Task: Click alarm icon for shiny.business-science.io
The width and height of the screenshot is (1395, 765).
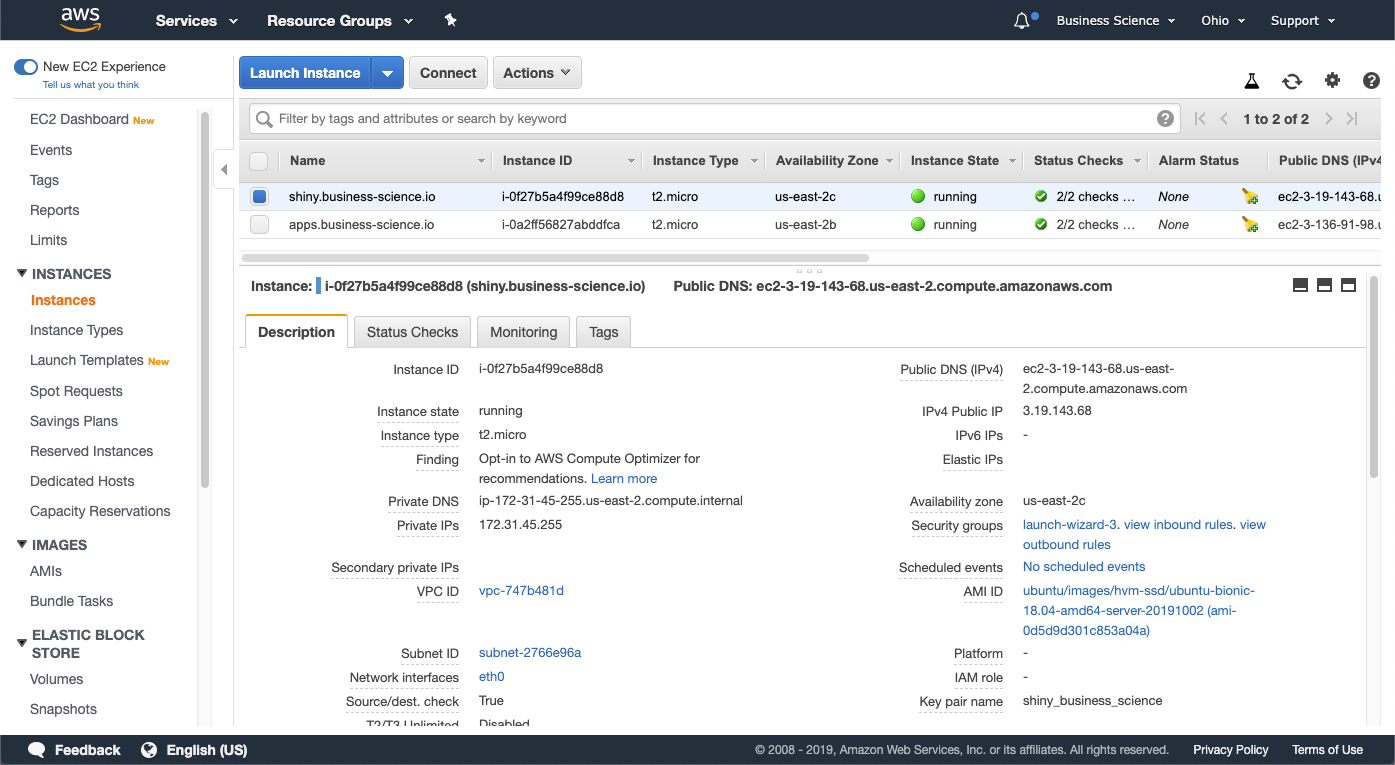Action: click(x=1250, y=197)
